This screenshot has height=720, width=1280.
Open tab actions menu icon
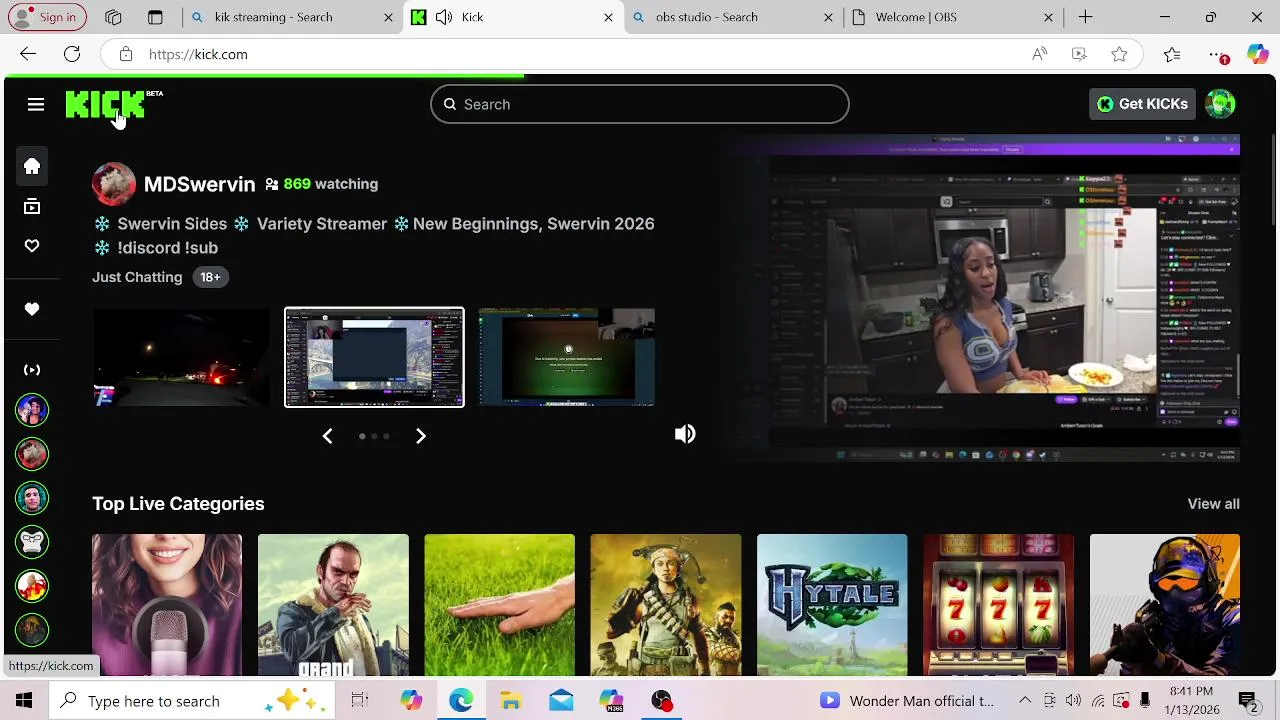point(155,17)
